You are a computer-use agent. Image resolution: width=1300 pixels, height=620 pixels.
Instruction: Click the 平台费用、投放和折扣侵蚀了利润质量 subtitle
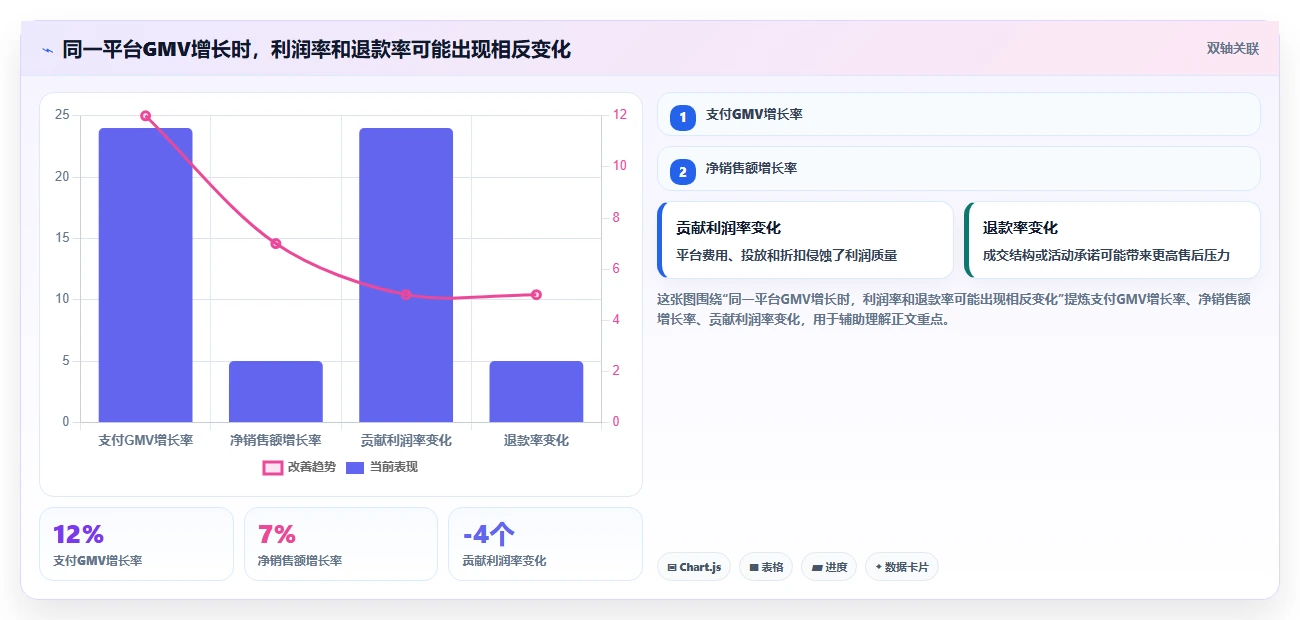coord(787,255)
